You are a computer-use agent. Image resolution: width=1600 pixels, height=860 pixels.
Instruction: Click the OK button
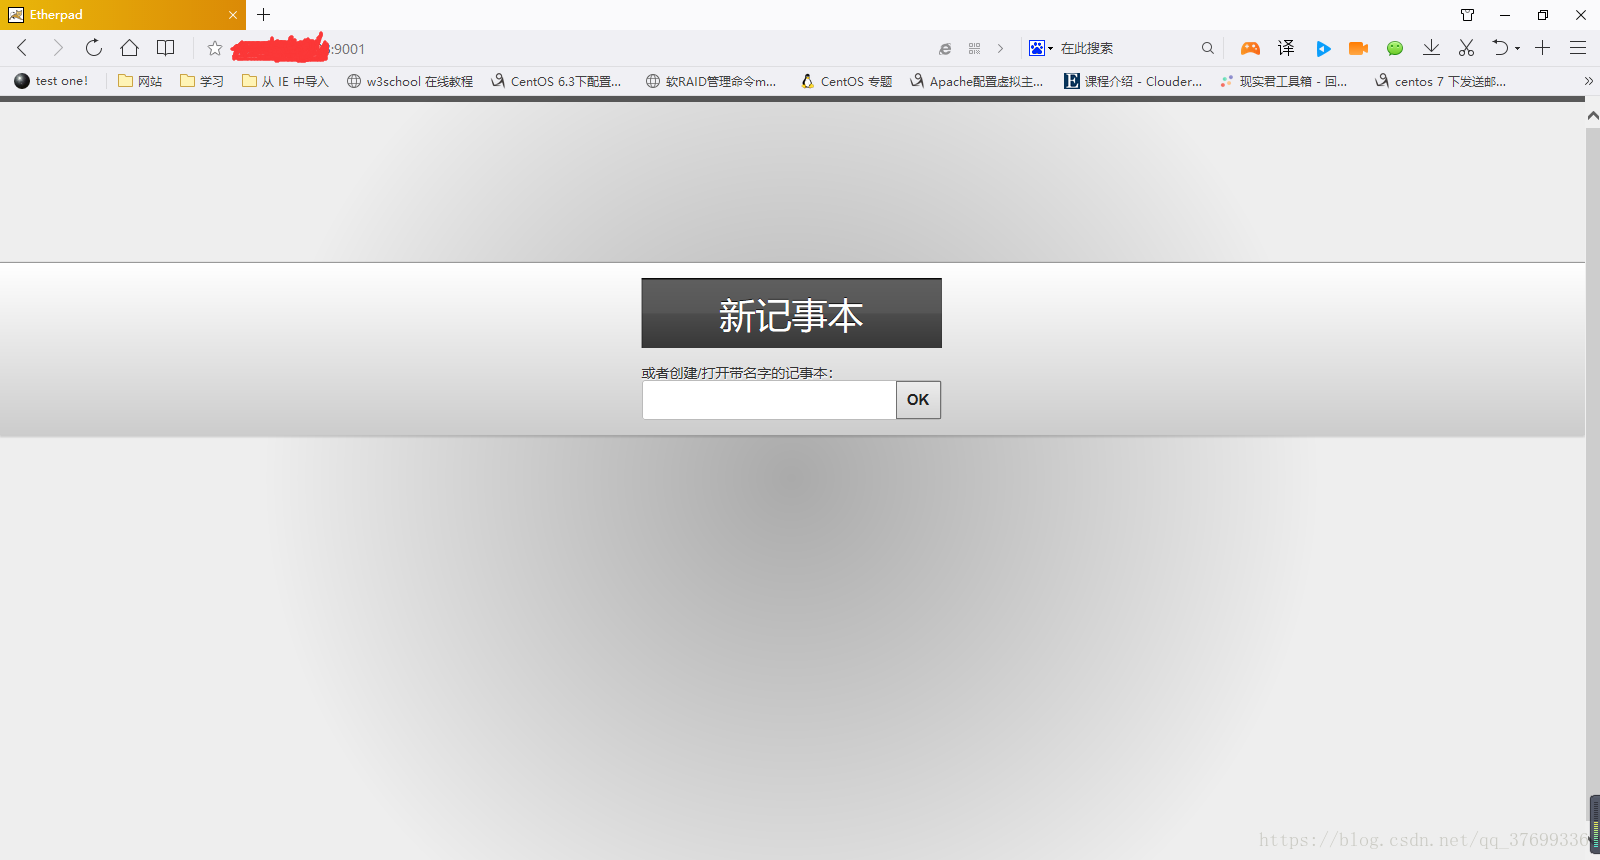[918, 400]
